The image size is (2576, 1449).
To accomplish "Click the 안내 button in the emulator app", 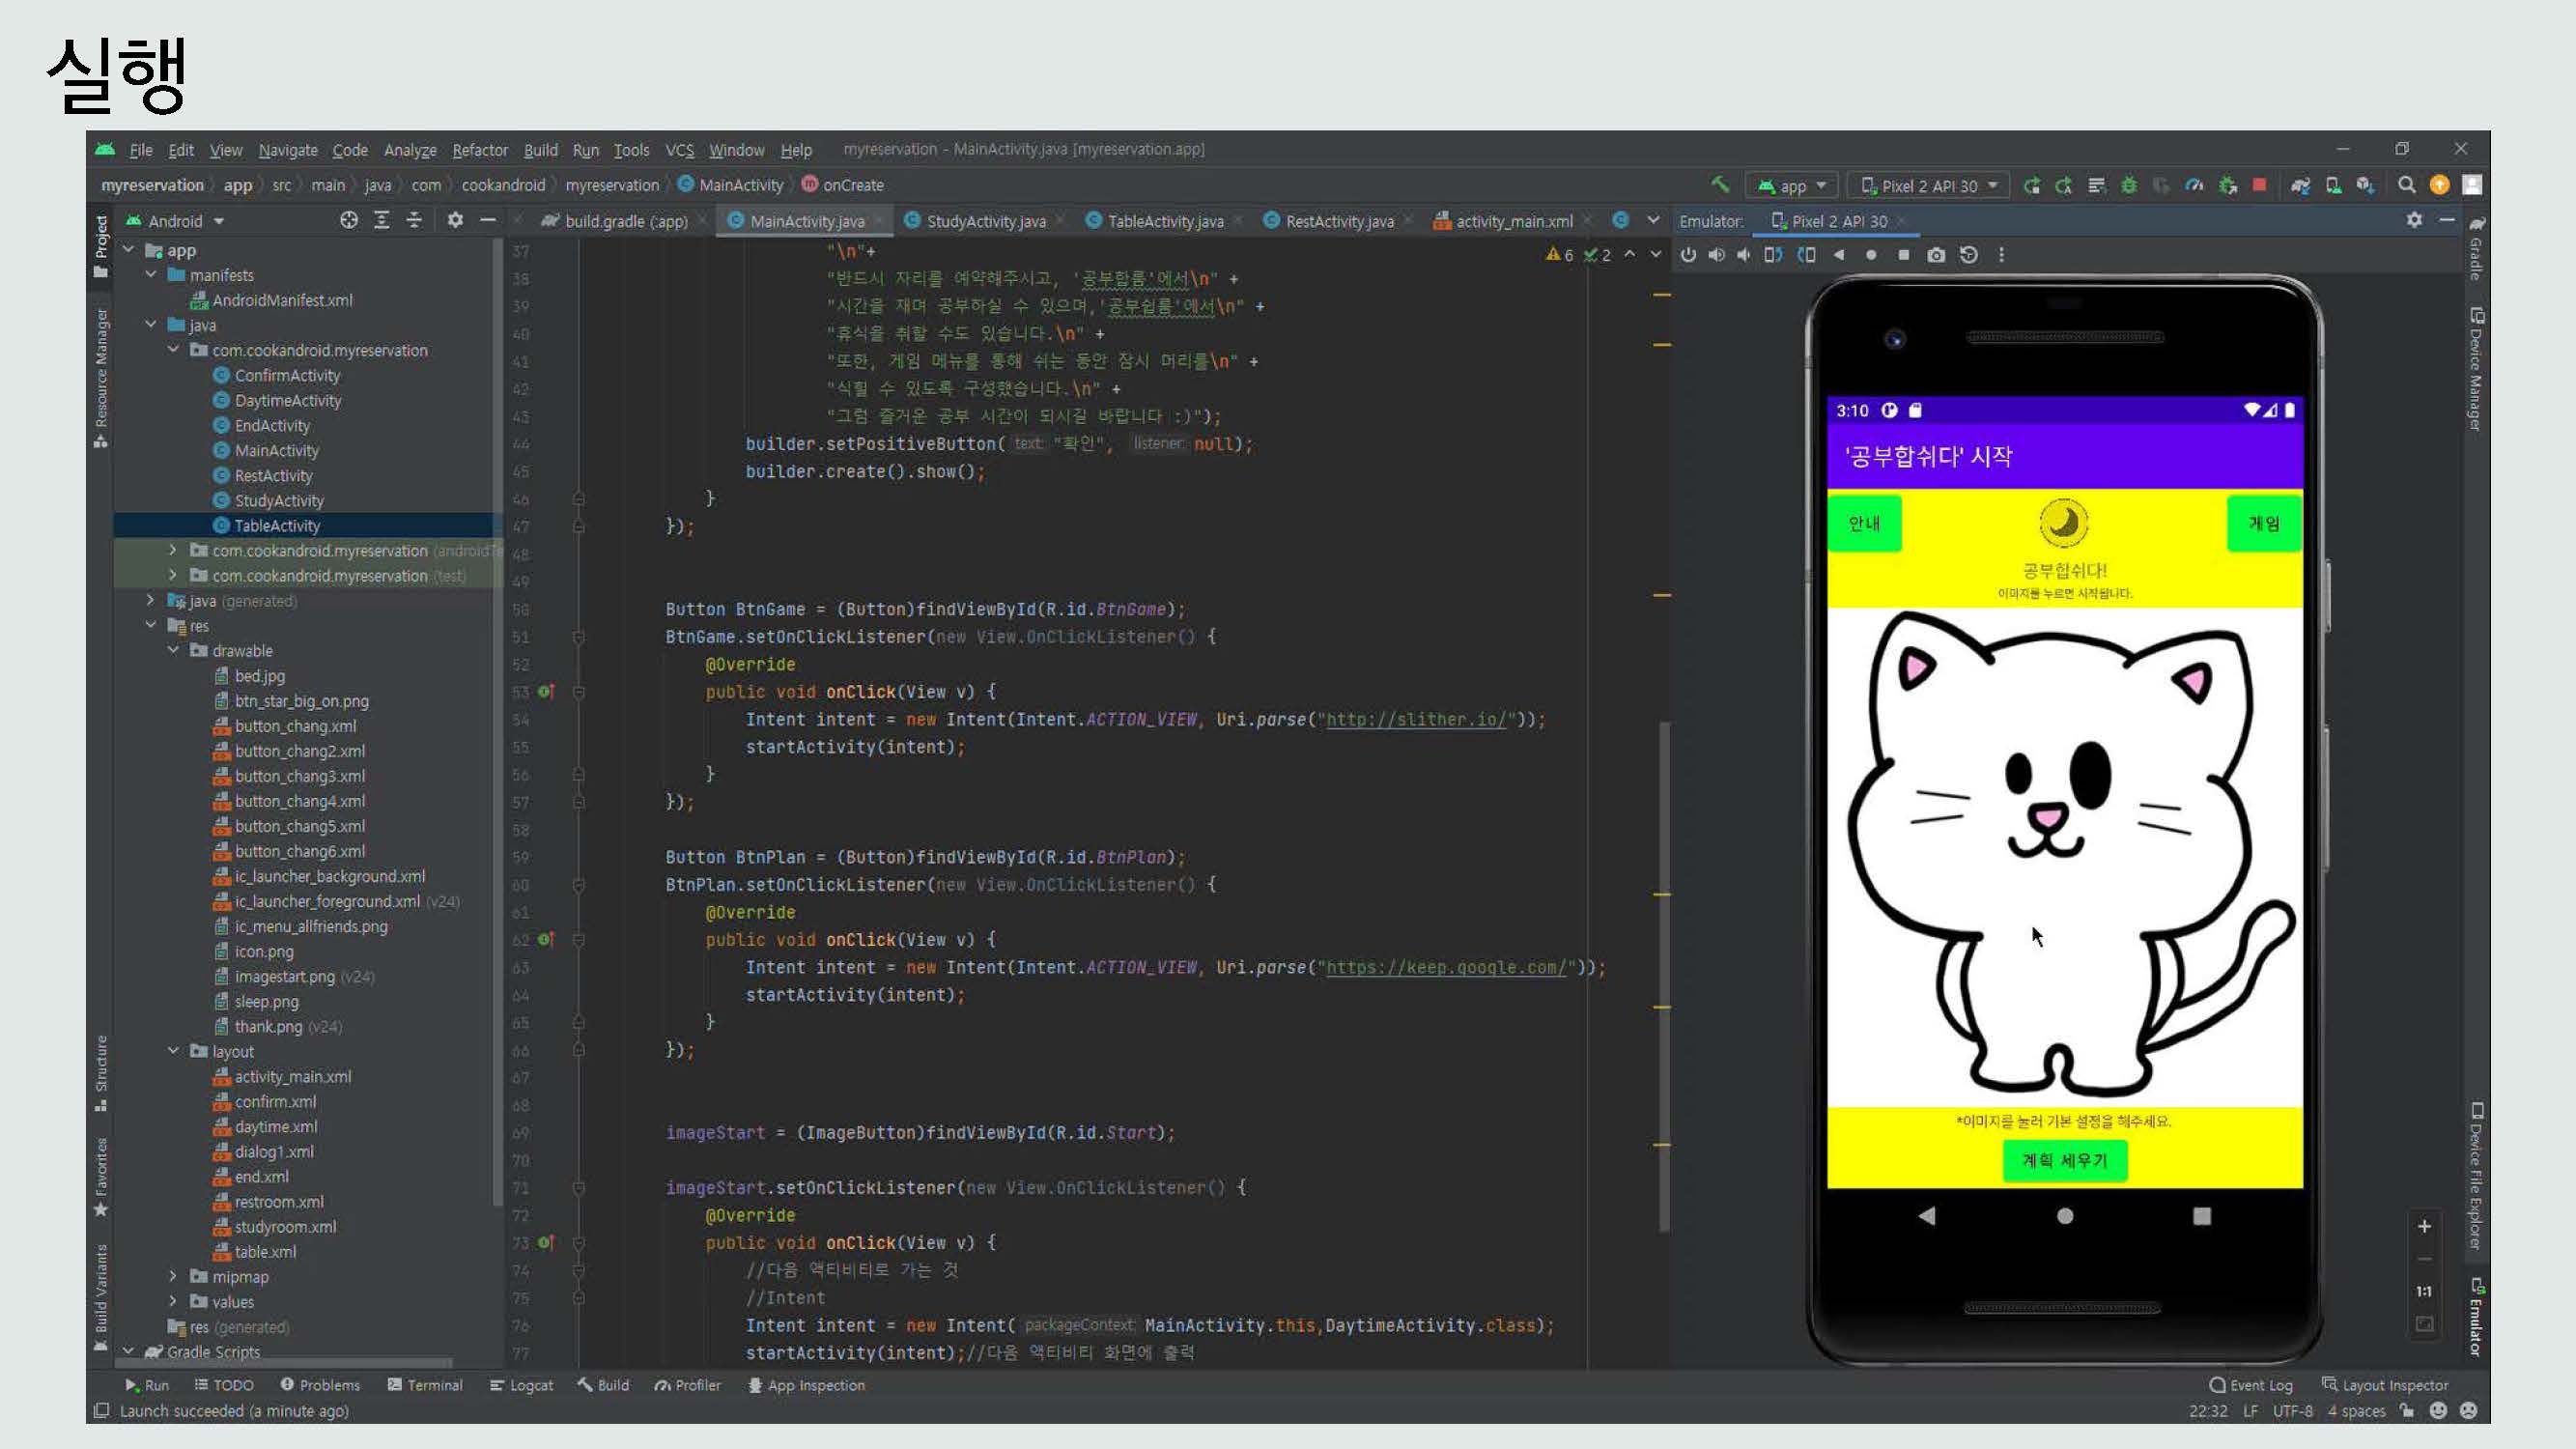I will (1864, 523).
